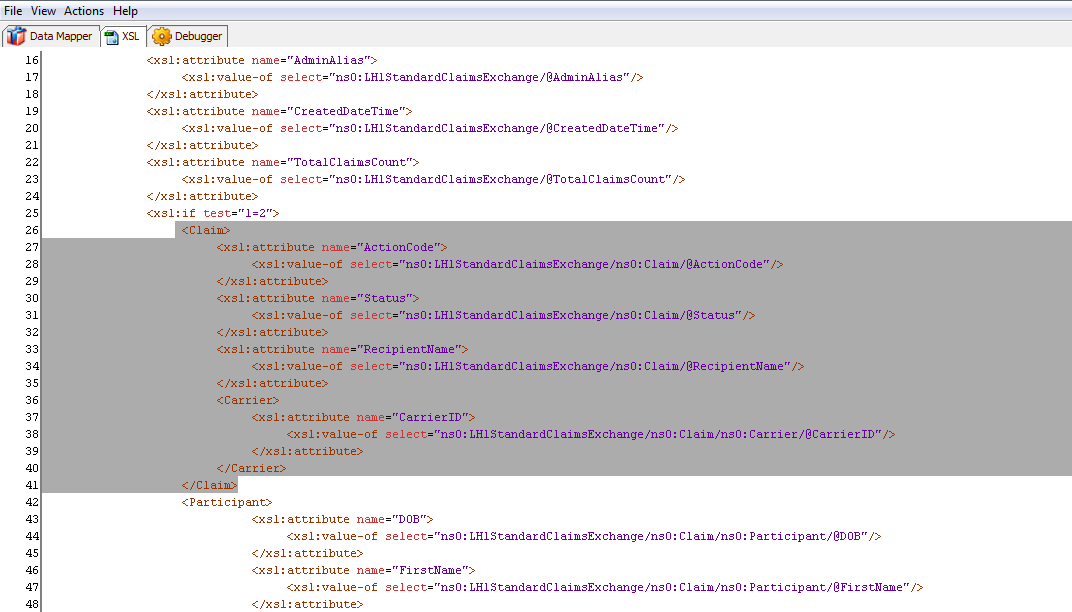Click the @CarrierID value-of line
1072x612 pixels.
pos(591,435)
